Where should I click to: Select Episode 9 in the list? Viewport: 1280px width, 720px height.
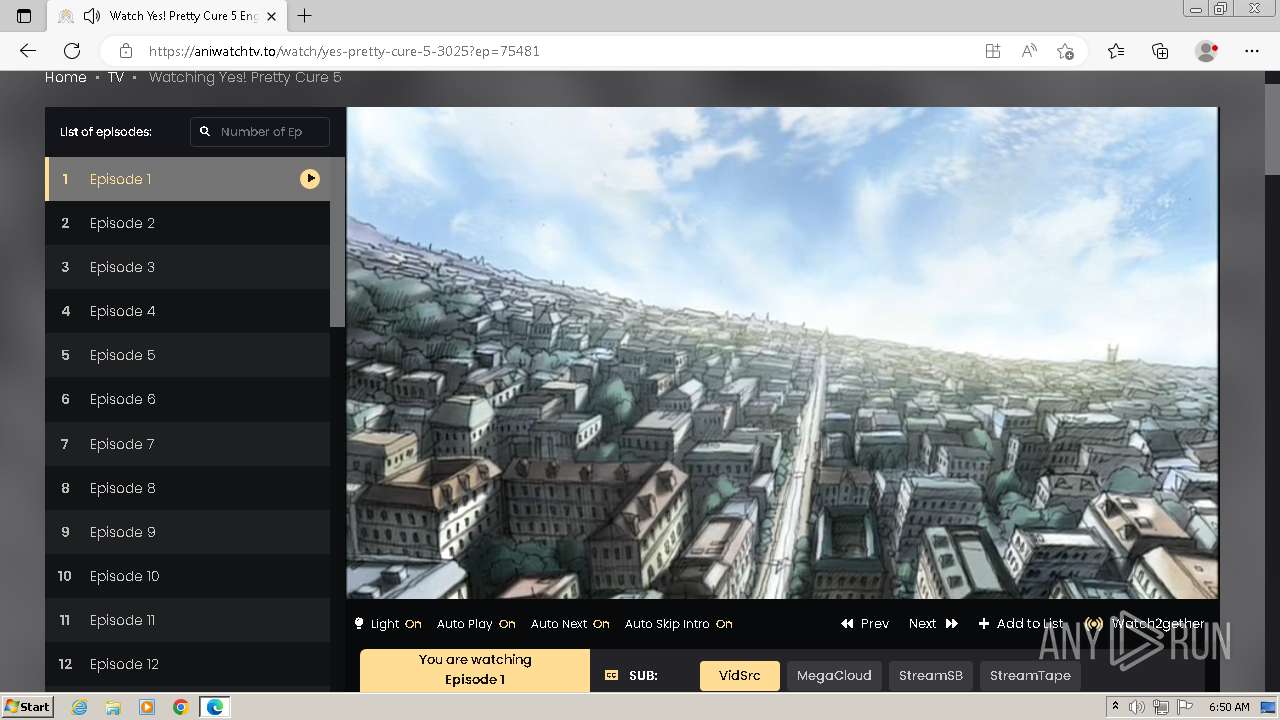coord(188,532)
